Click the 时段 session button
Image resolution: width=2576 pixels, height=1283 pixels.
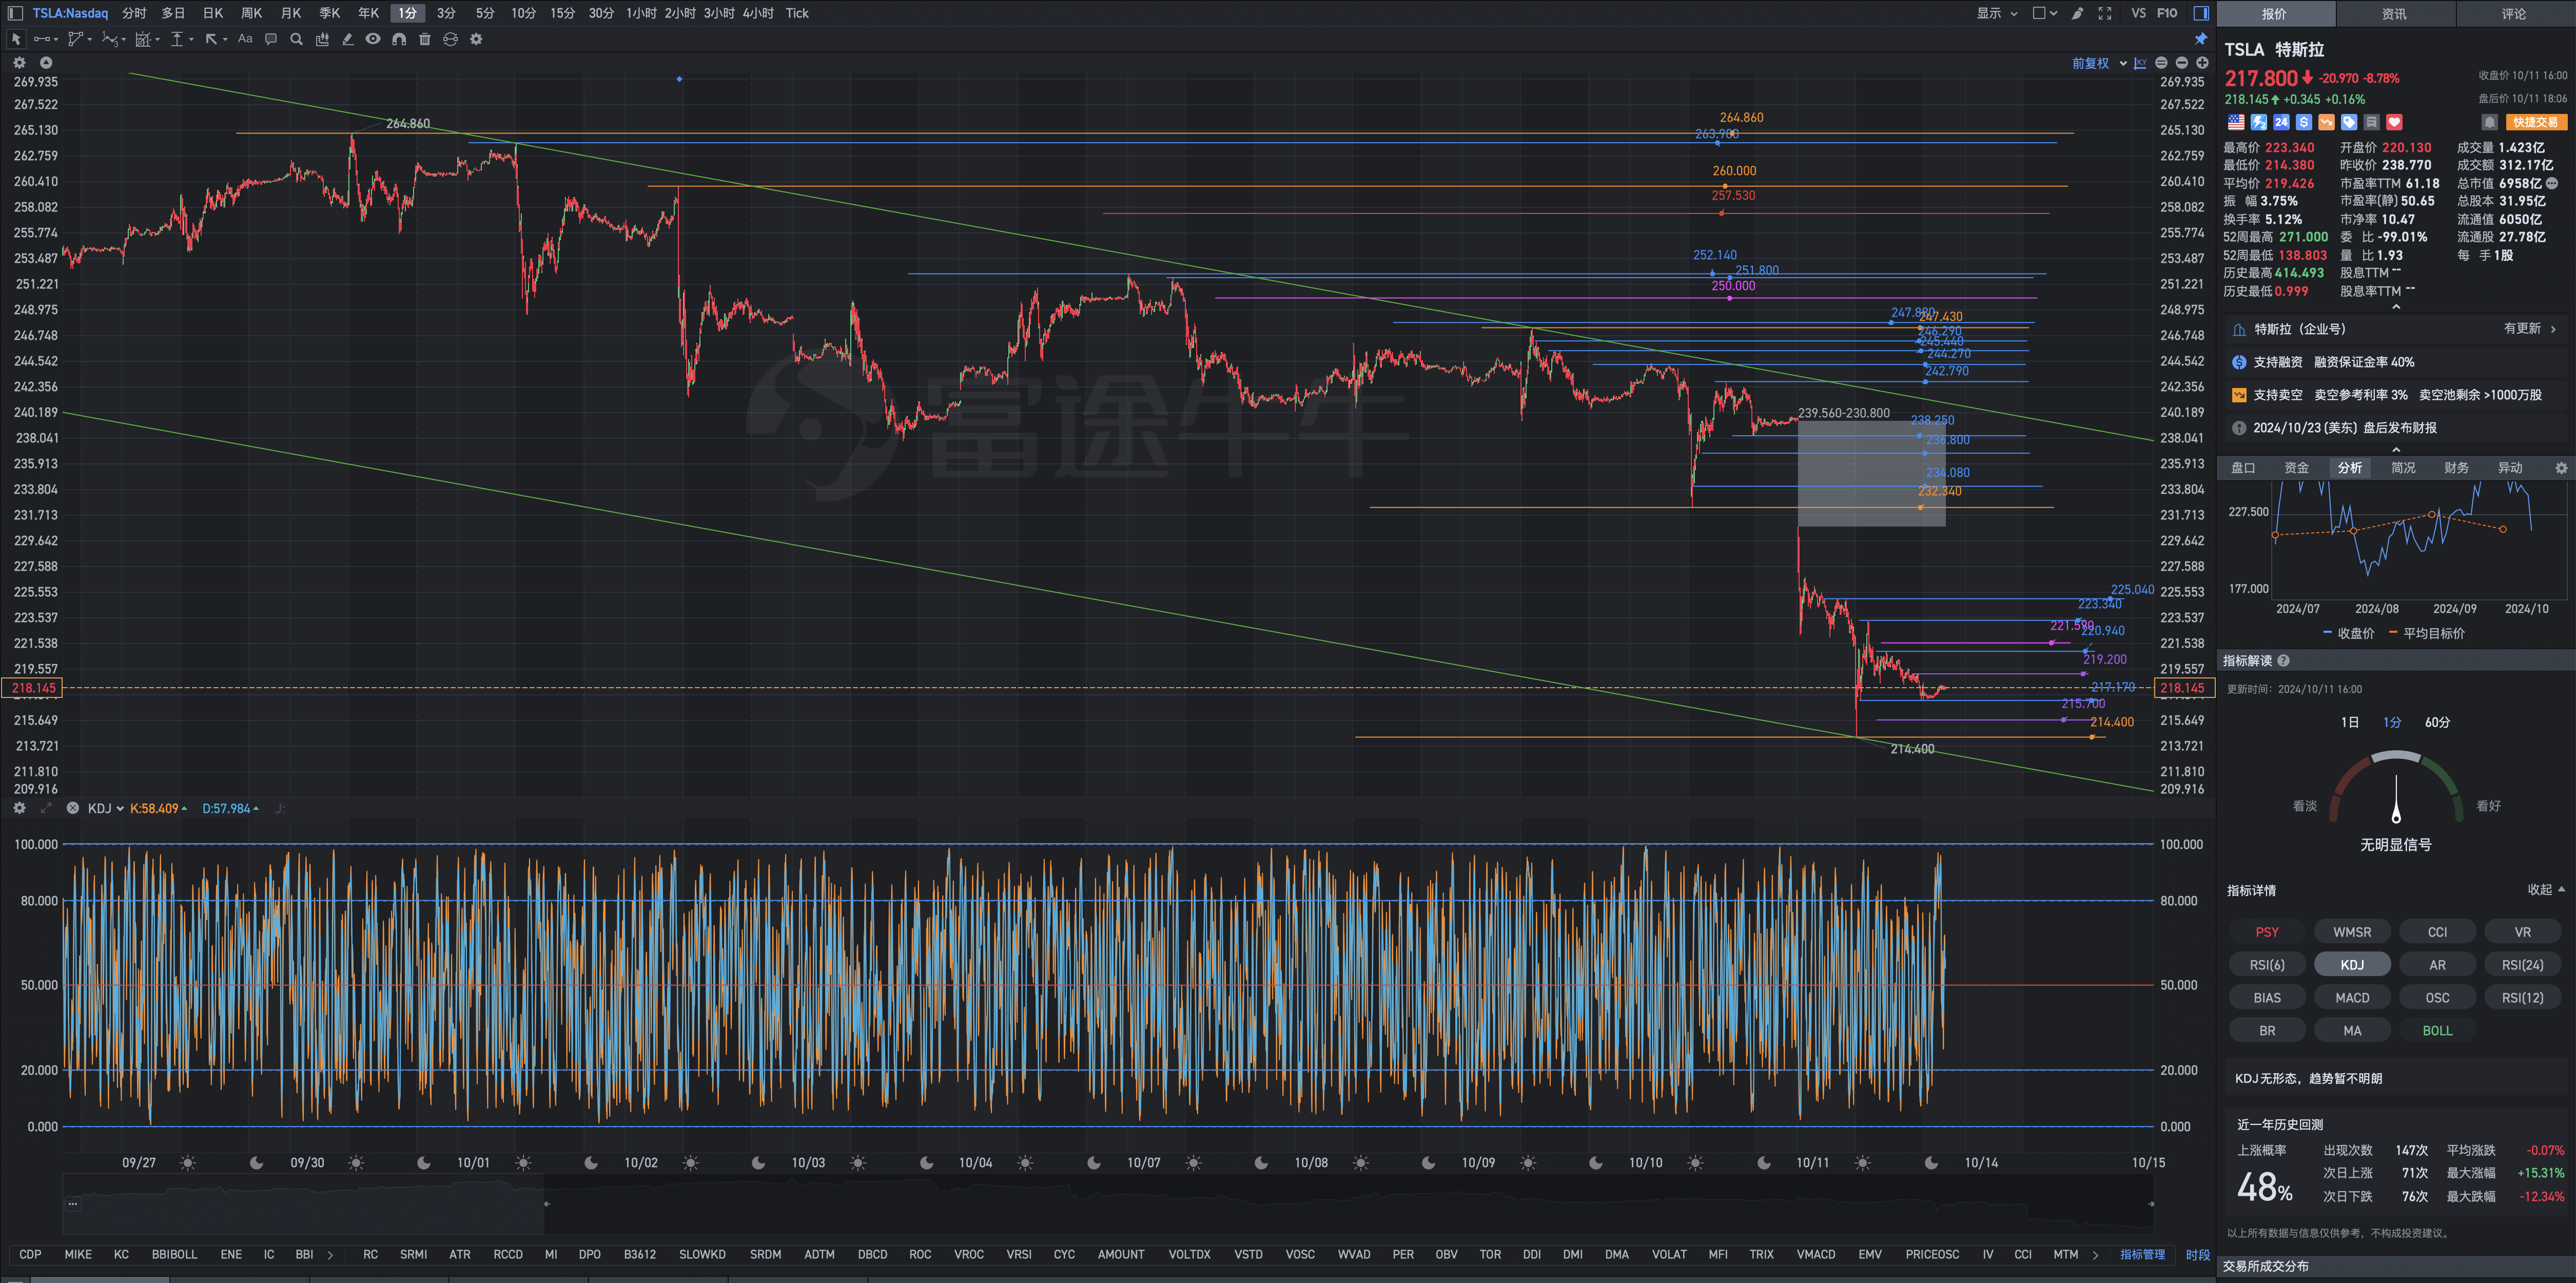click(2197, 1254)
